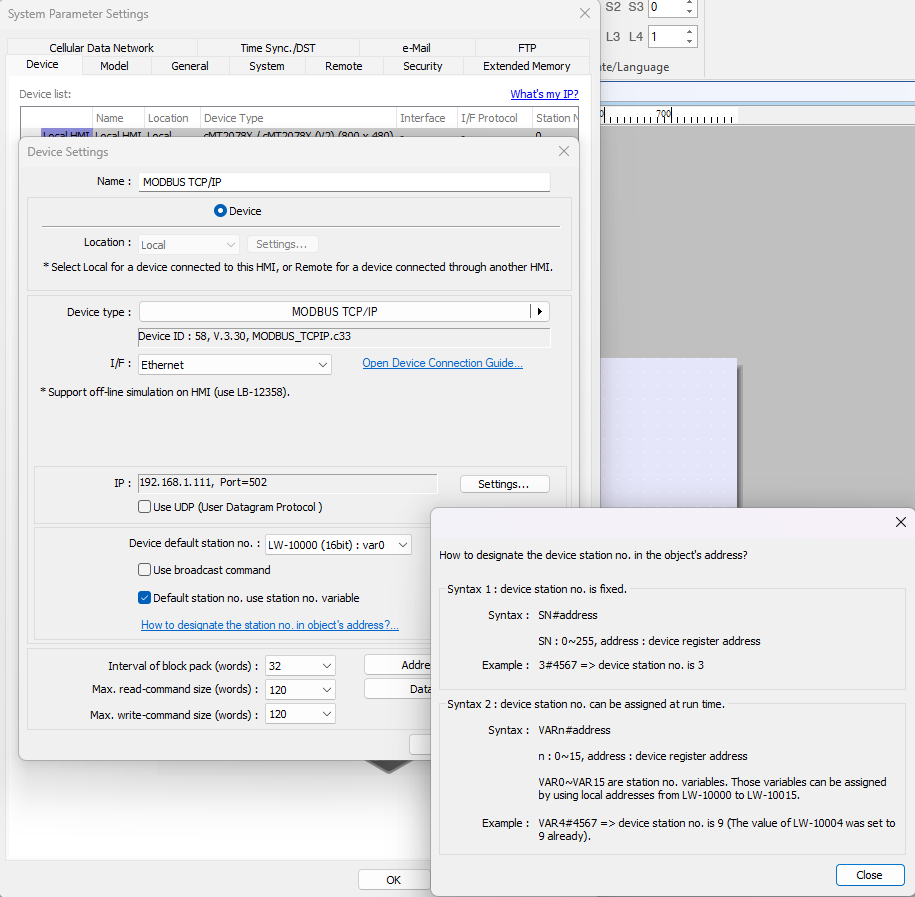
Task: Click the What's my IP? link
Action: coord(544,94)
